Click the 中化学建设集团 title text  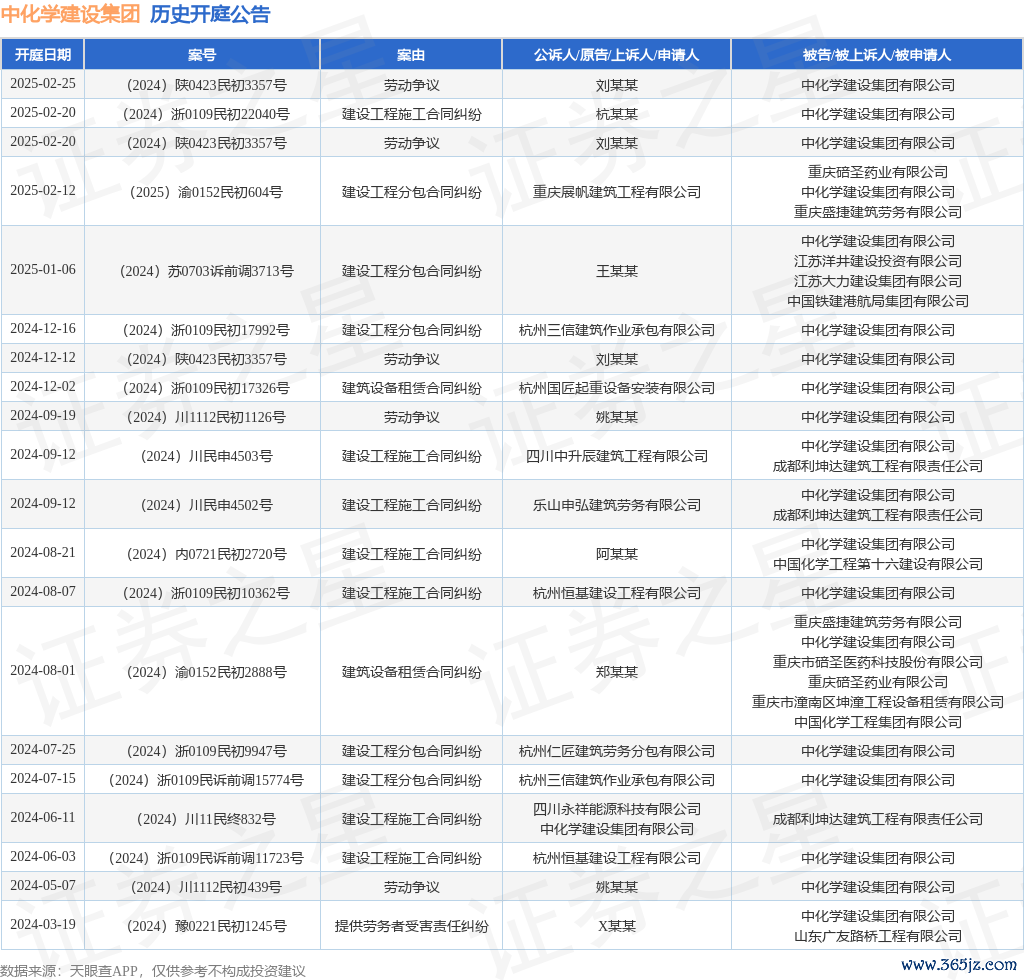click(71, 14)
